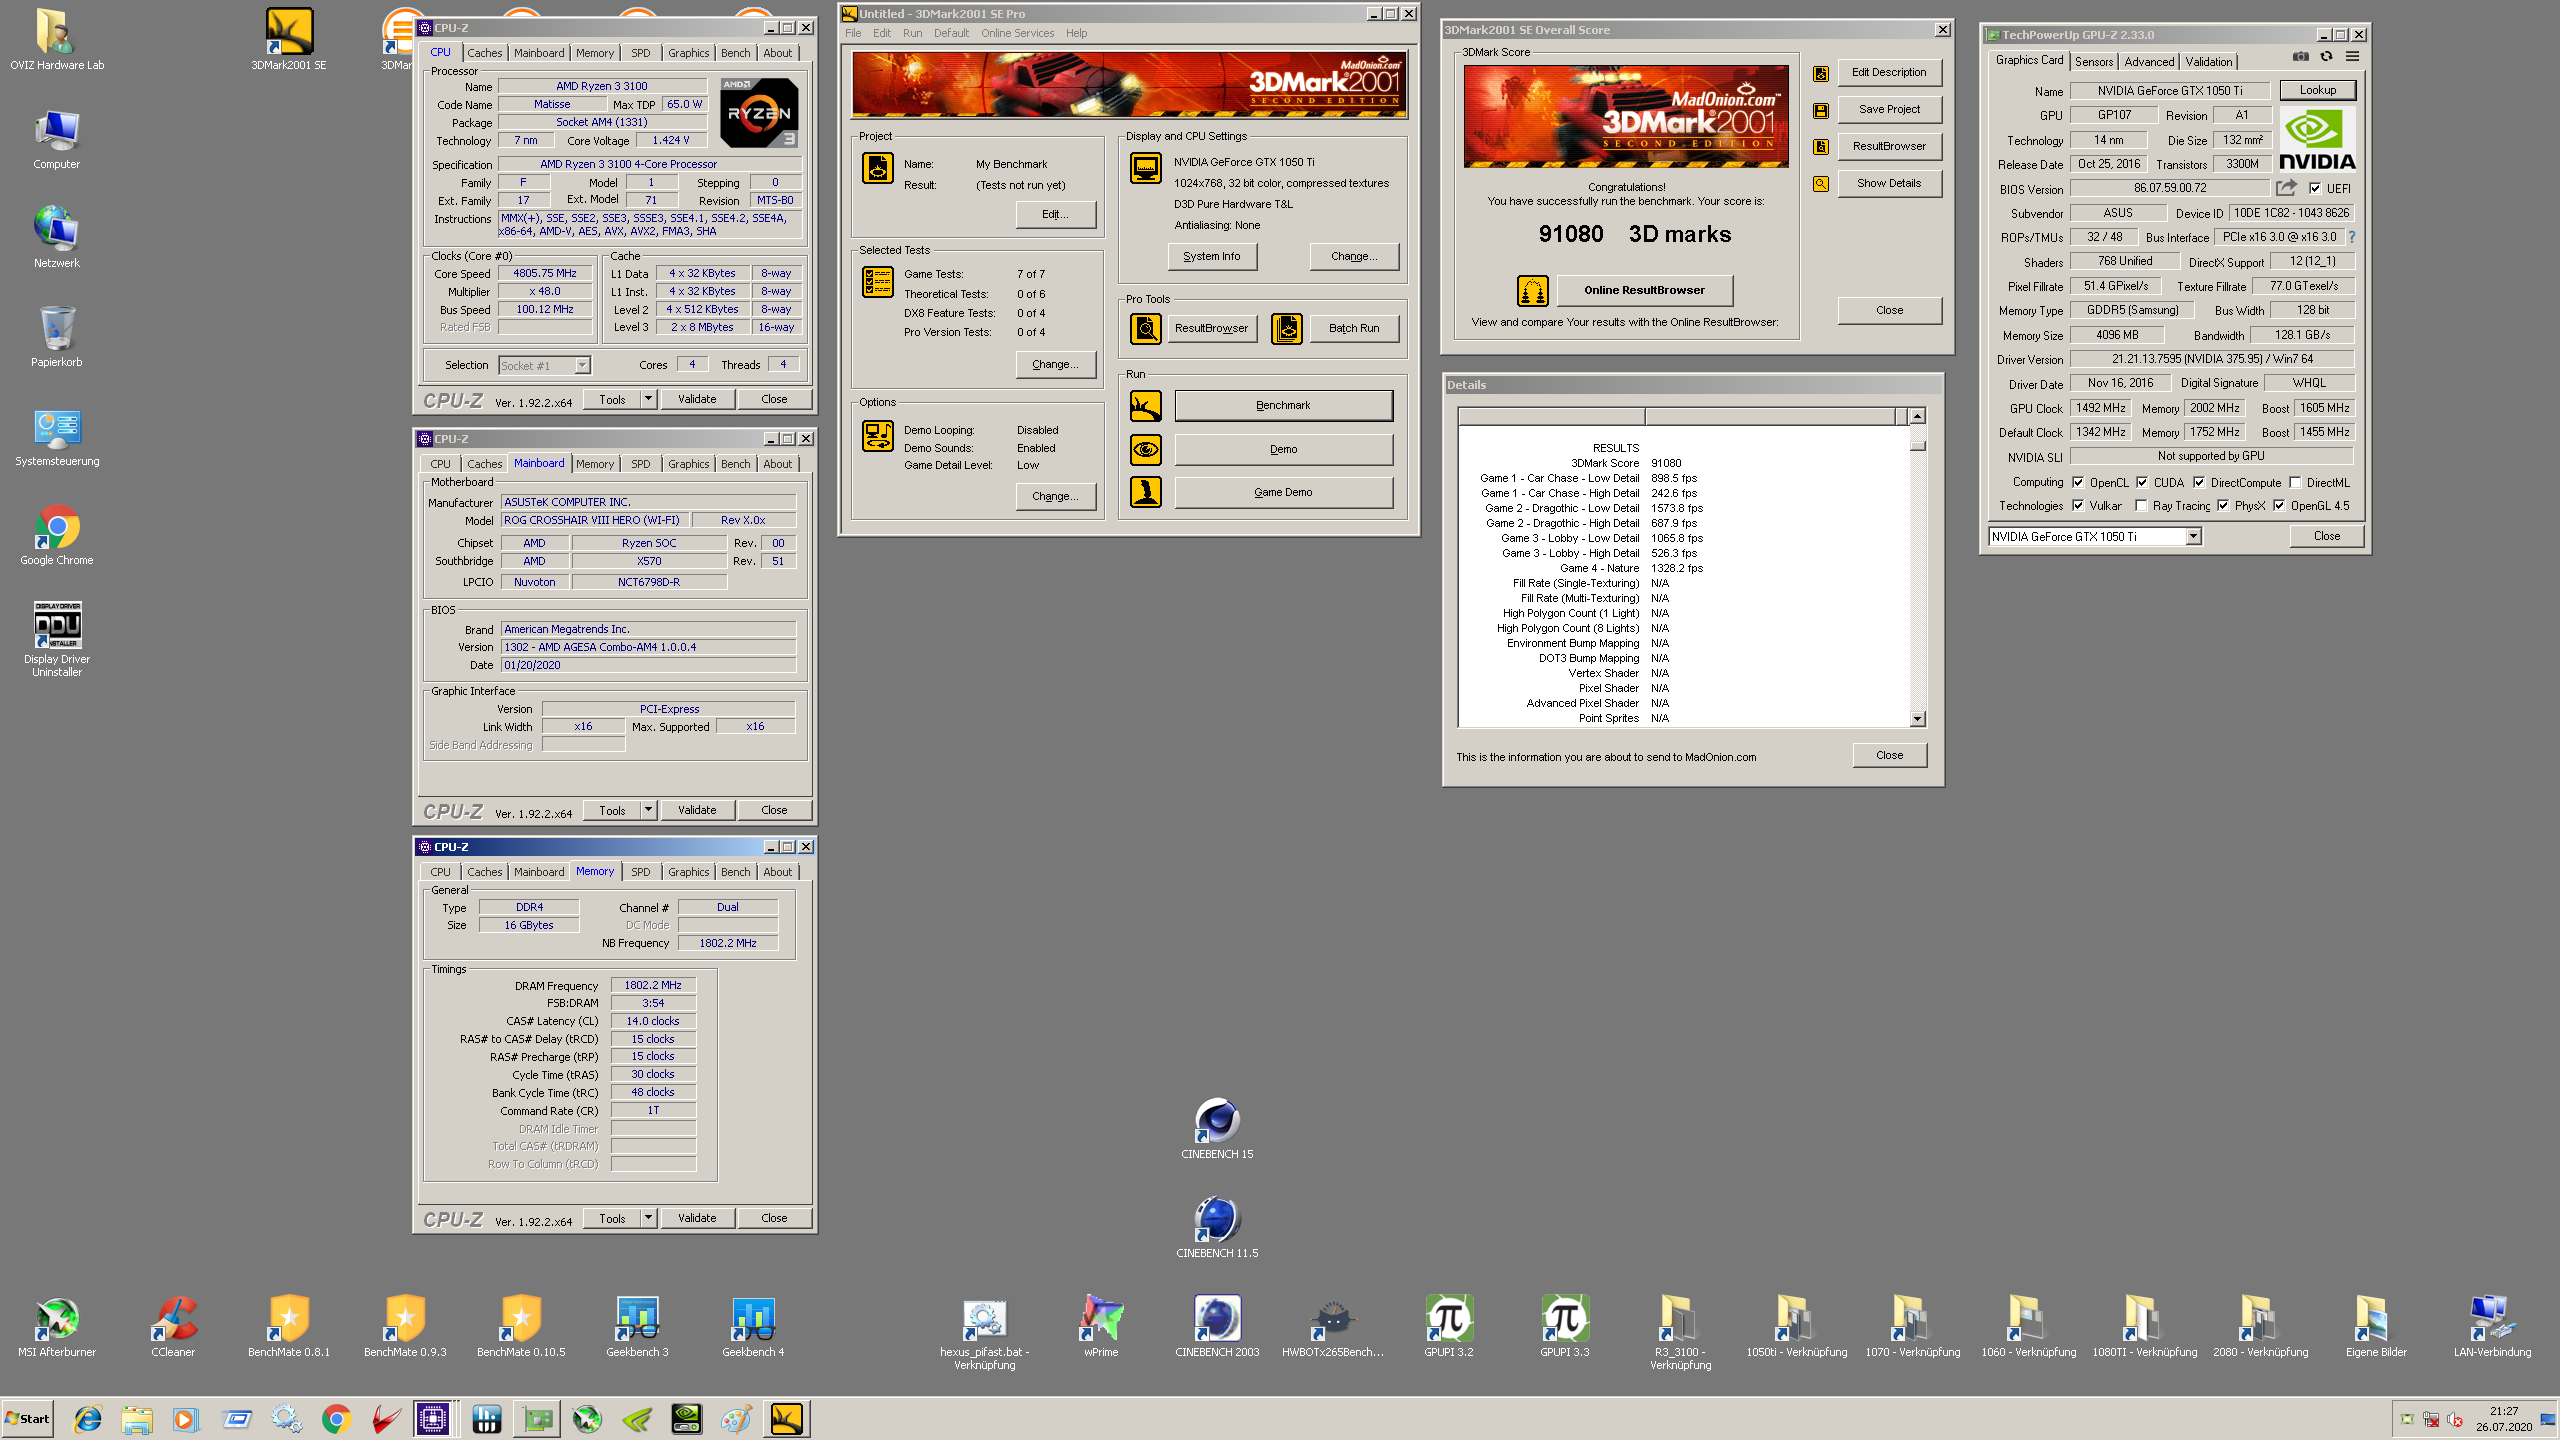Viewport: 2560px width, 1440px height.
Task: Open the MSI Afterburner desktop icon
Action: [57, 1326]
